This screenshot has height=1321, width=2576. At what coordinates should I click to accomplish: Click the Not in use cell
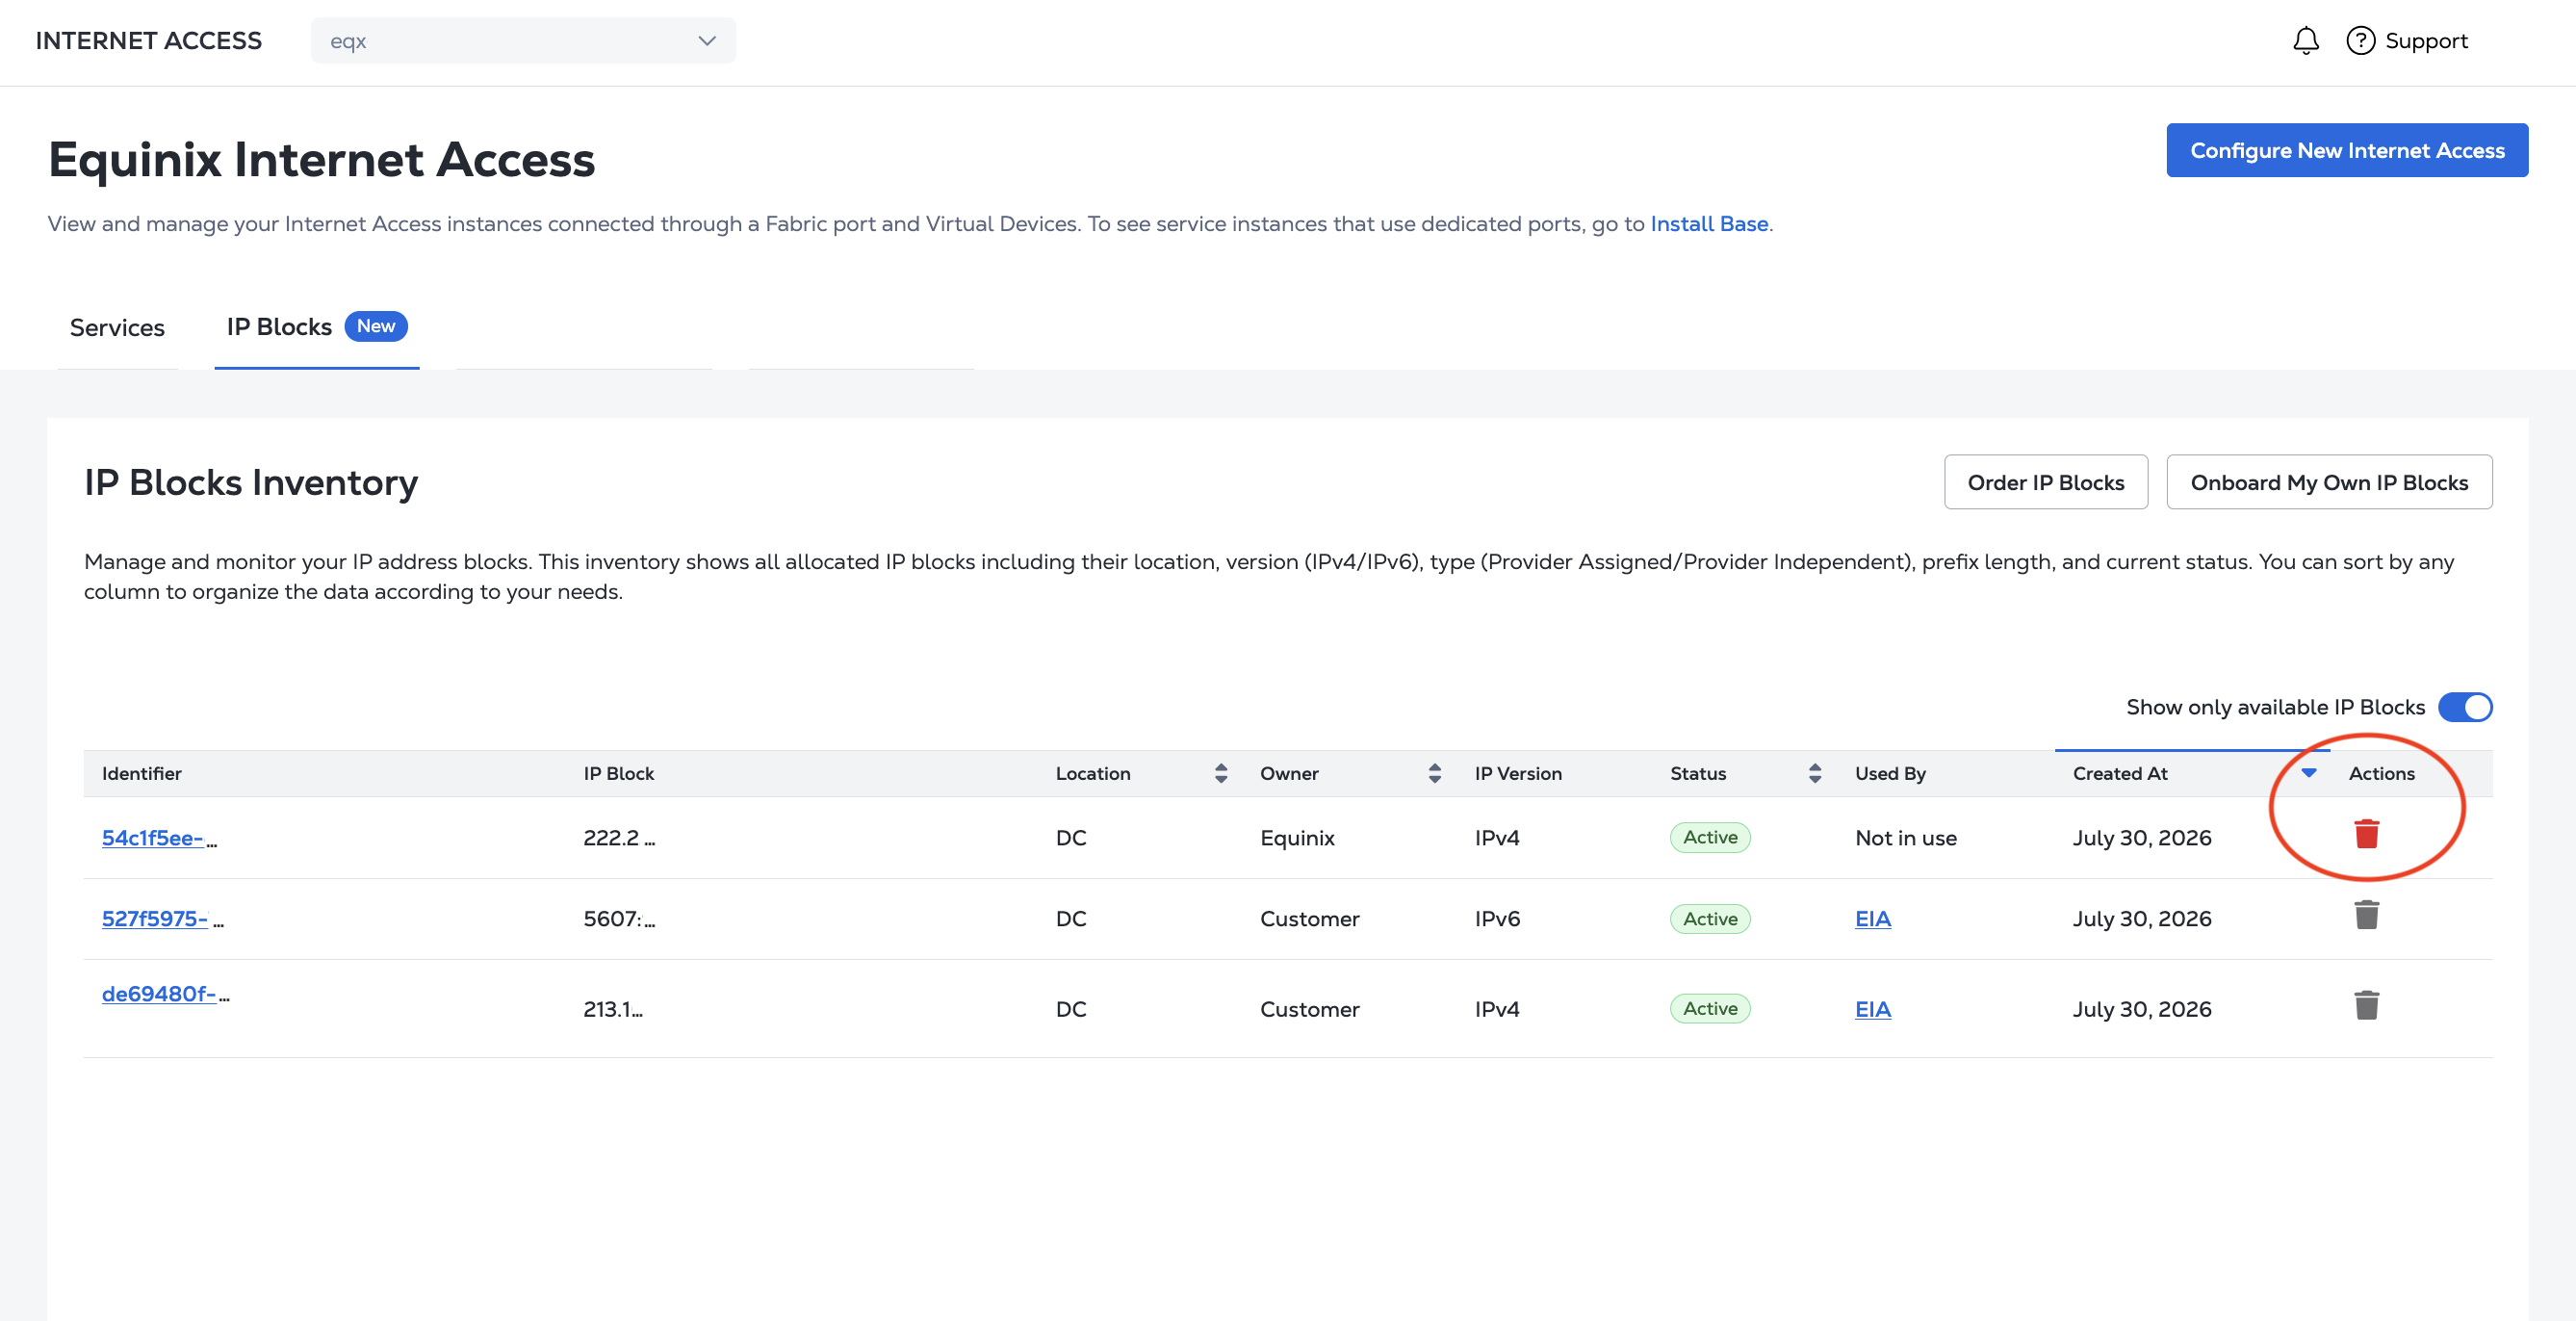click(x=1905, y=838)
